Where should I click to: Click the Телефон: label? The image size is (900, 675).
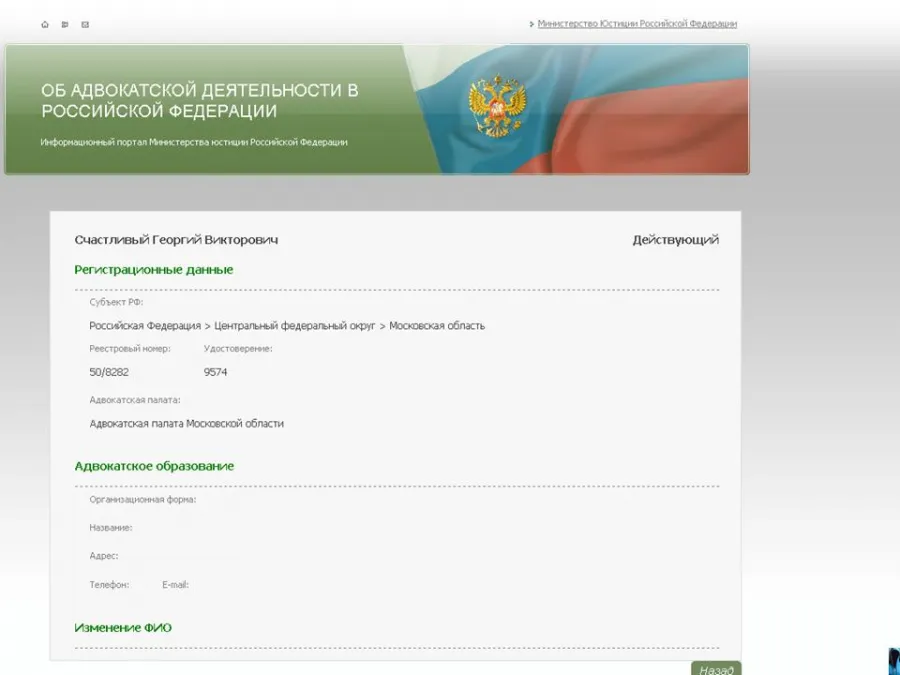tap(109, 585)
